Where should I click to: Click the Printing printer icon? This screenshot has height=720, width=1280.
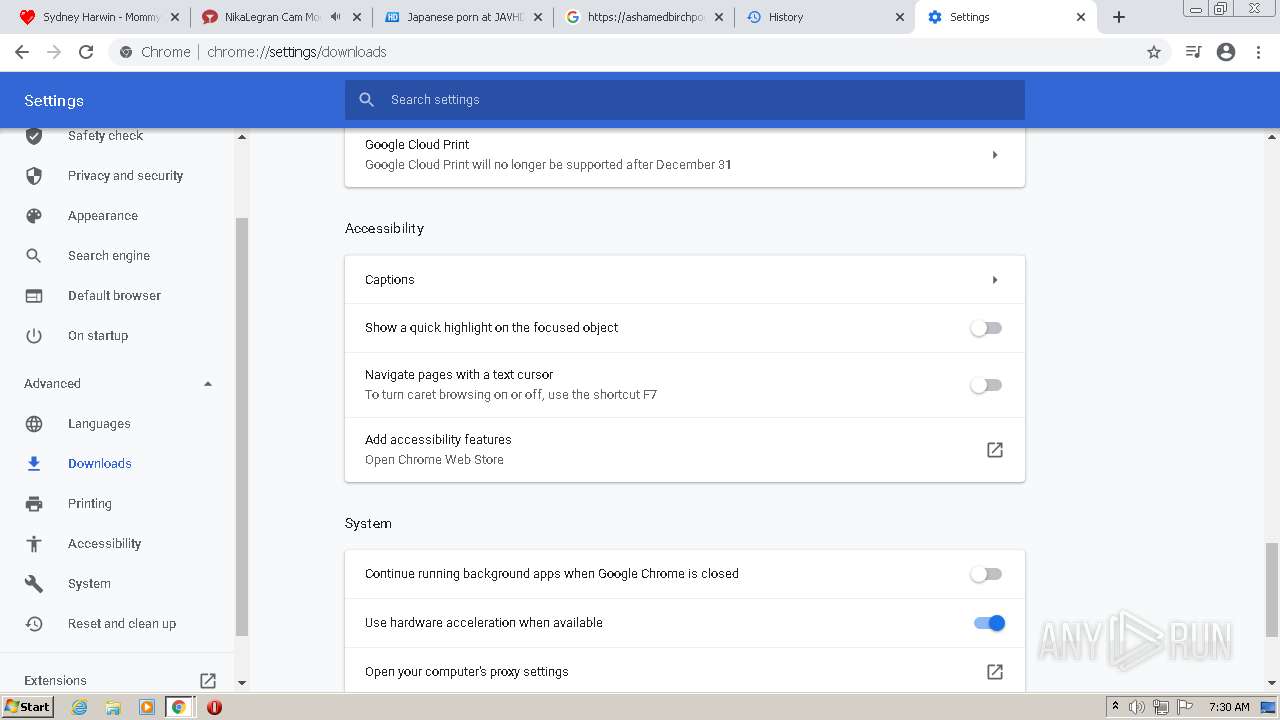point(34,504)
